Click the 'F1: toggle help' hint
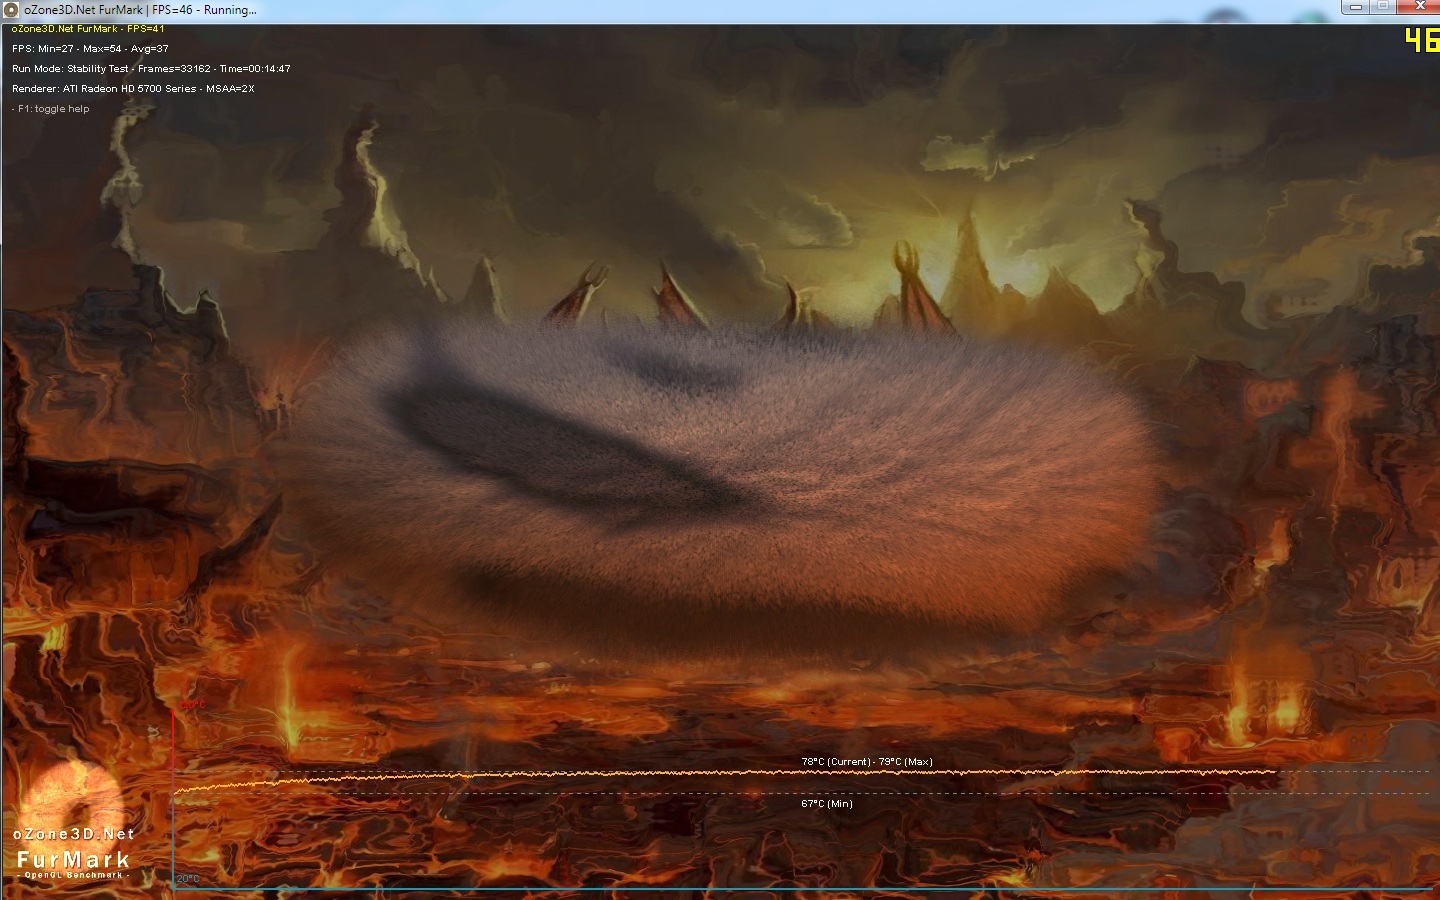Viewport: 1440px width, 900px height. click(51, 109)
